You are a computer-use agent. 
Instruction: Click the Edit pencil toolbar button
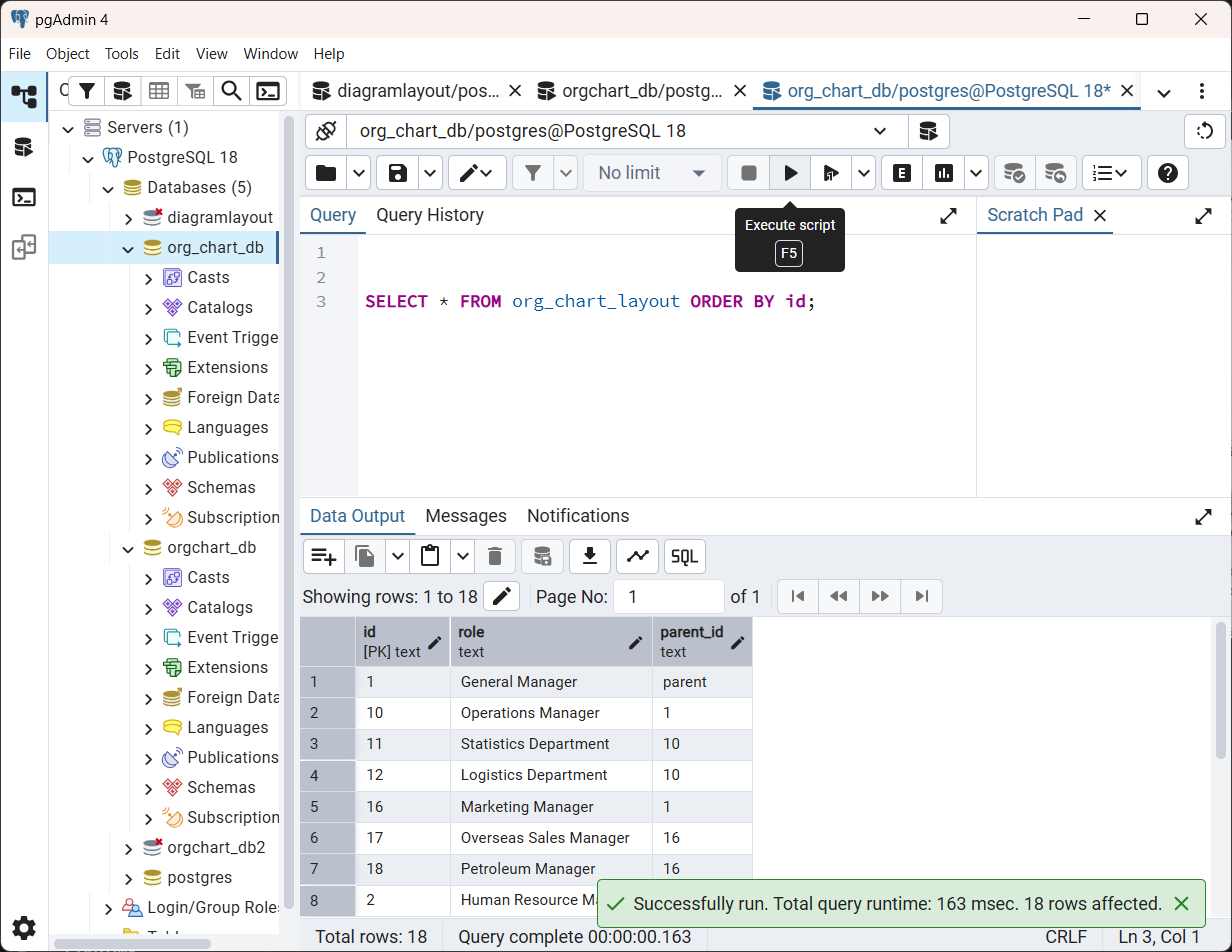(x=475, y=173)
